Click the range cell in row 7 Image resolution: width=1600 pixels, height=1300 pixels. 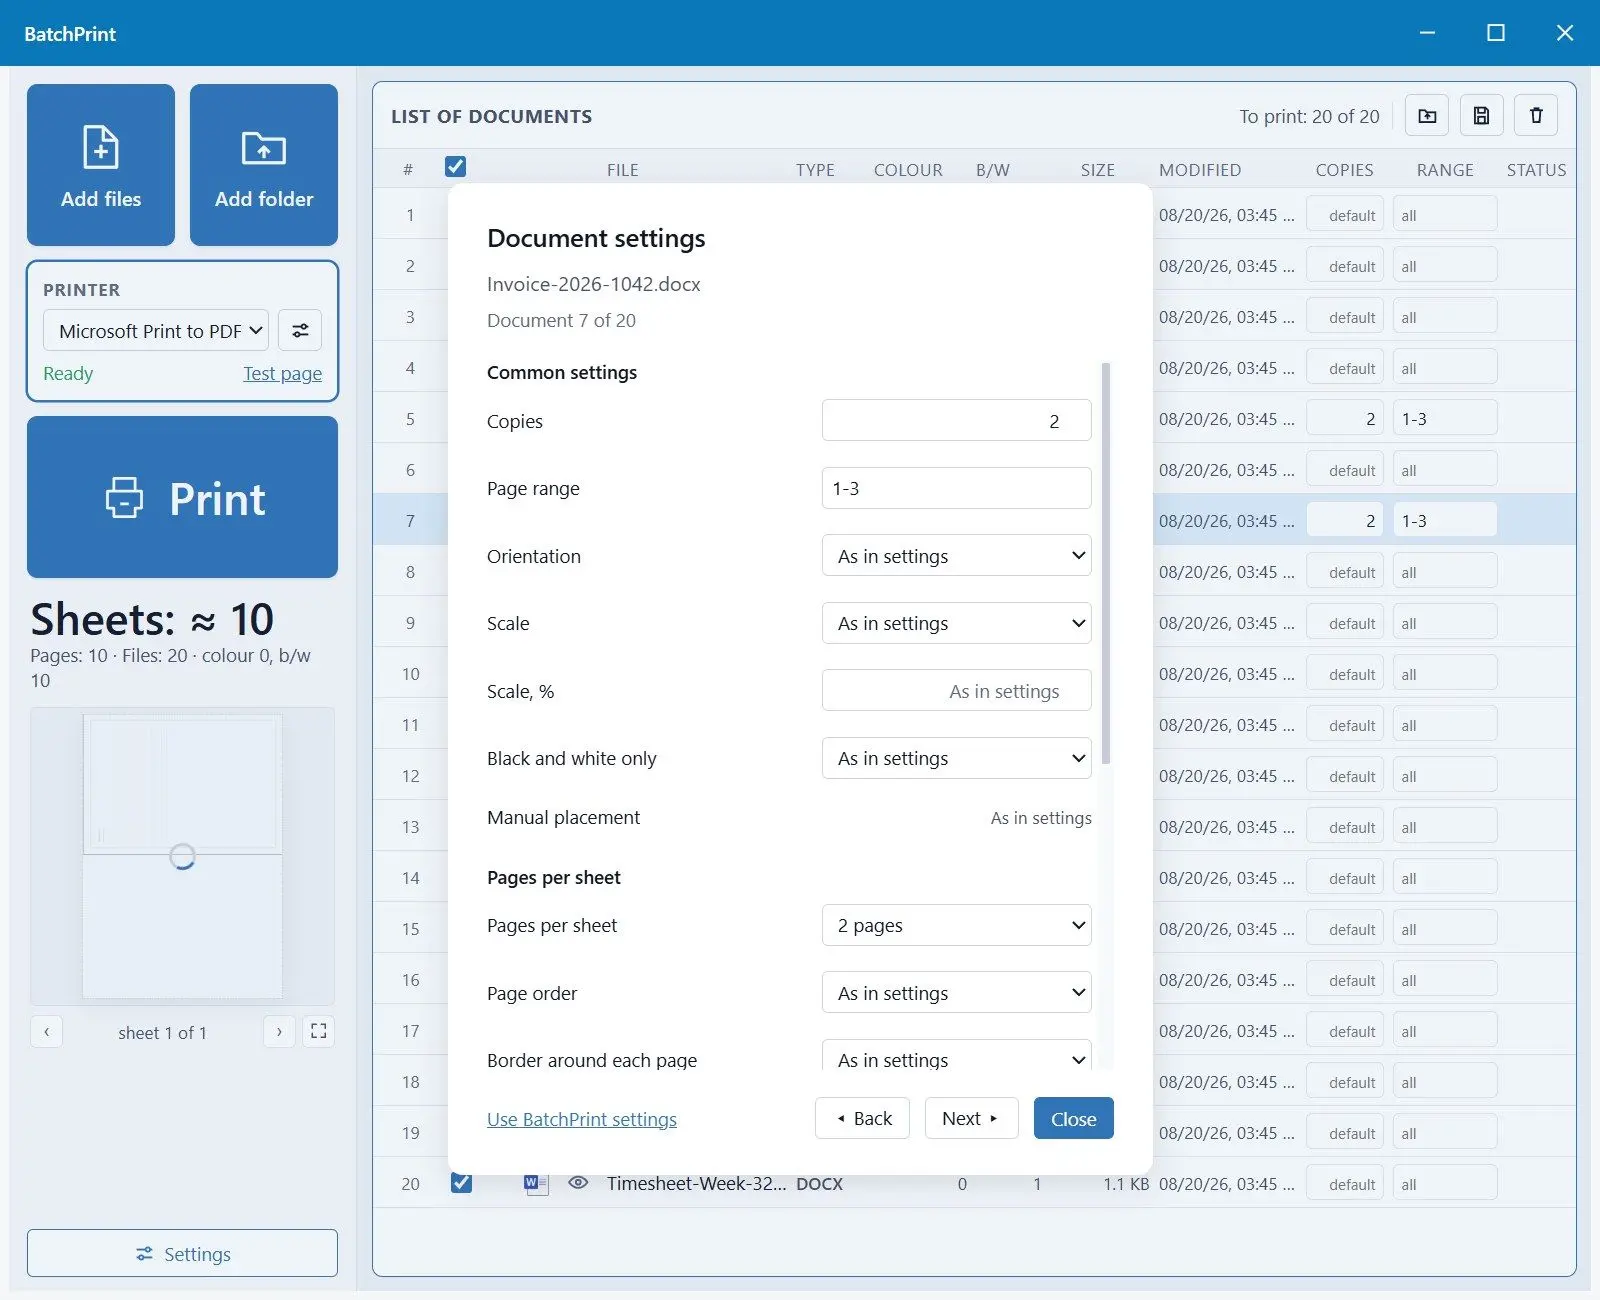[1445, 520]
